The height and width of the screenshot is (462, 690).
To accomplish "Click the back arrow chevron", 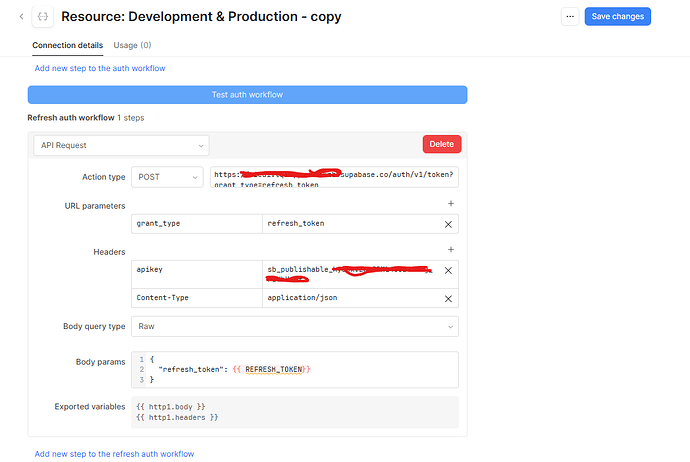I will click(x=21, y=16).
